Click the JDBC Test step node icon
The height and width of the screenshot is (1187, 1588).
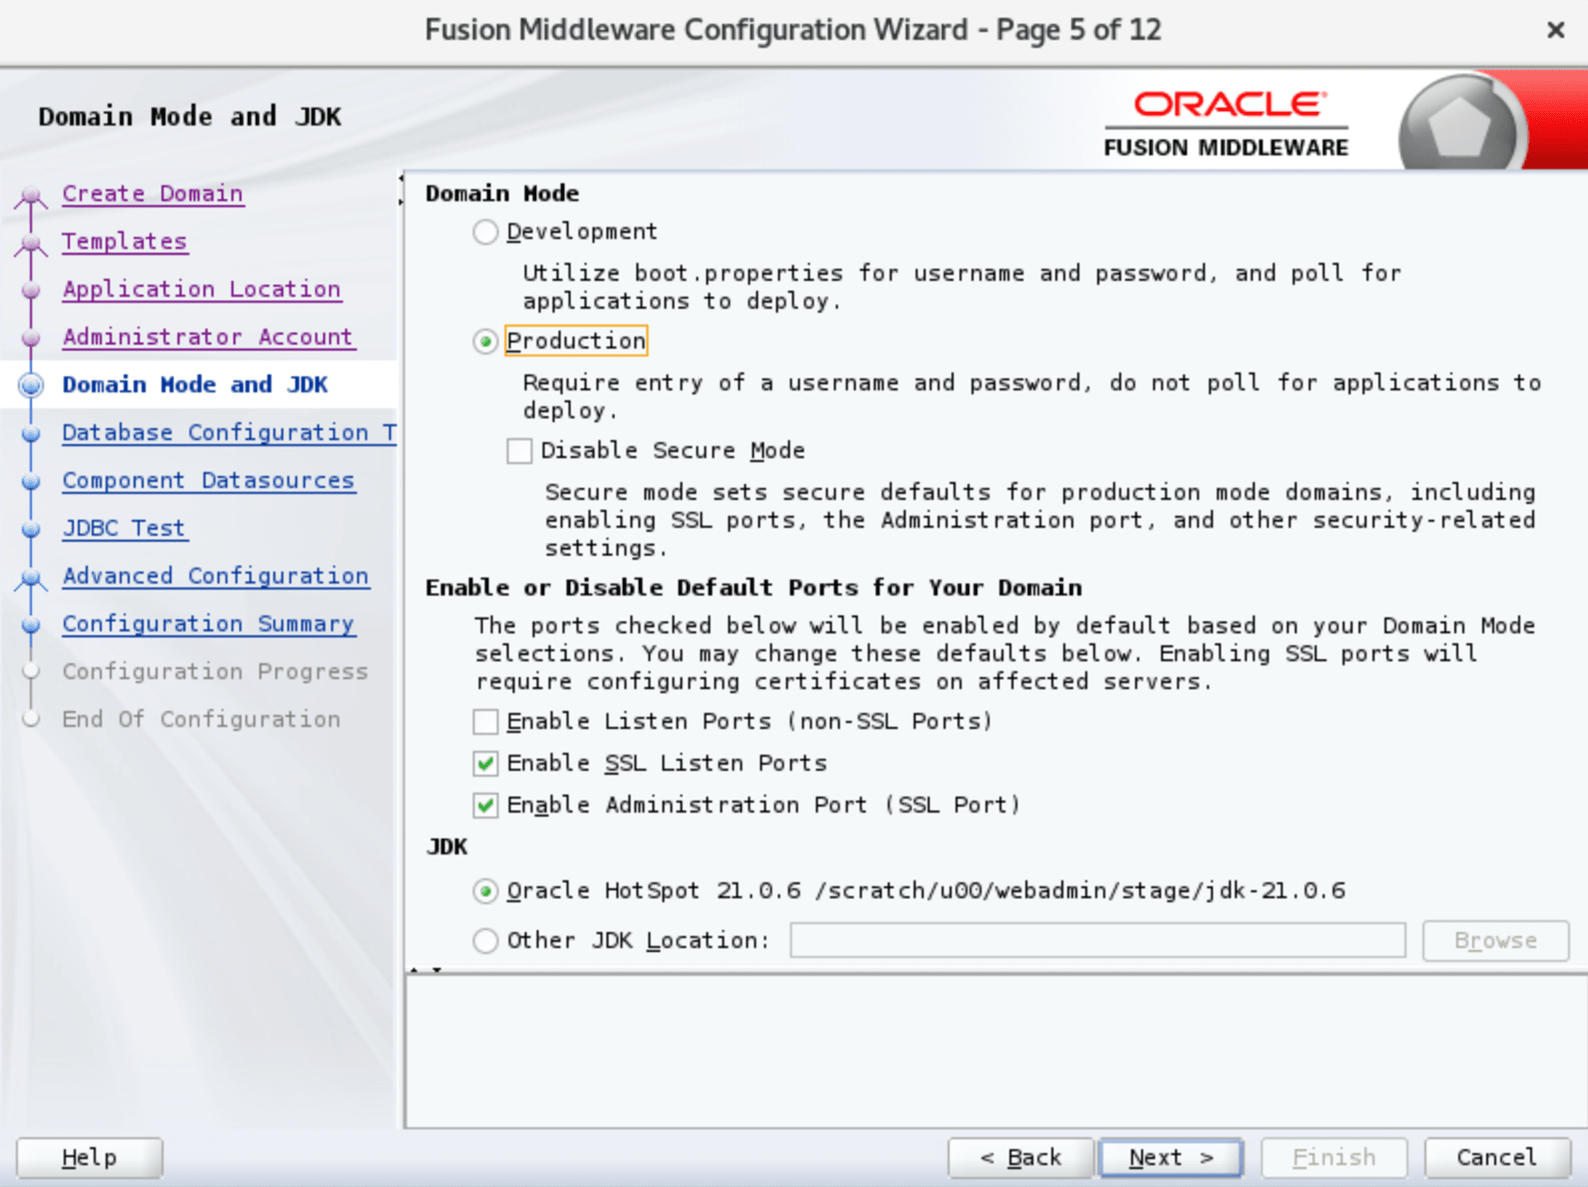click(31, 529)
